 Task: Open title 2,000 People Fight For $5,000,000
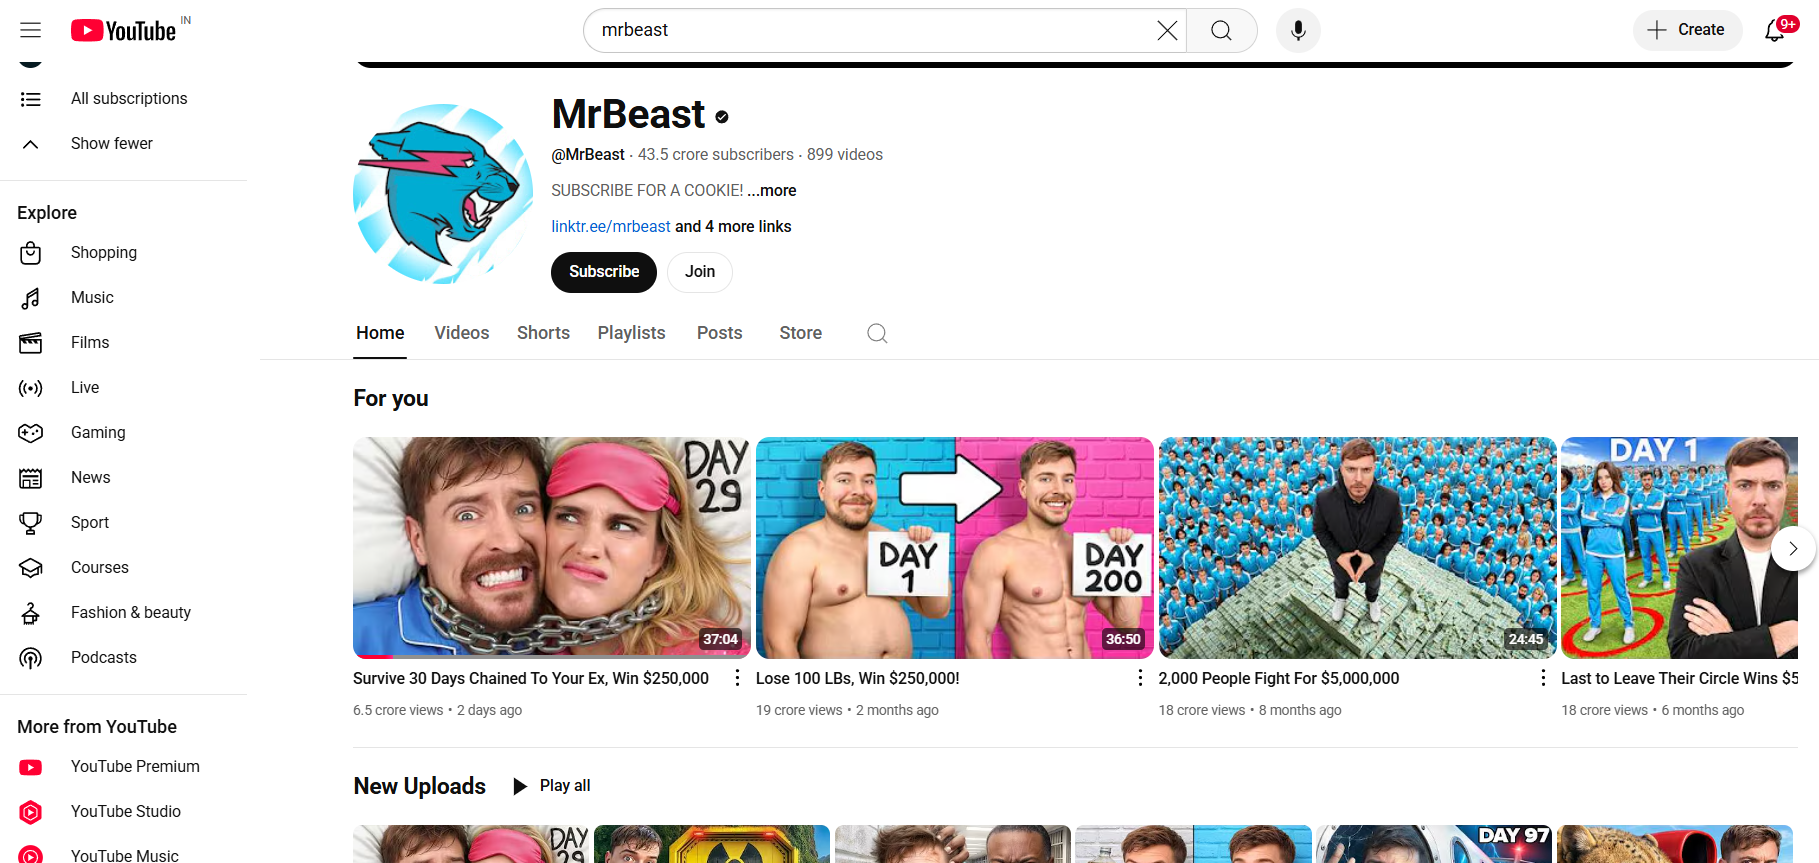point(1279,679)
